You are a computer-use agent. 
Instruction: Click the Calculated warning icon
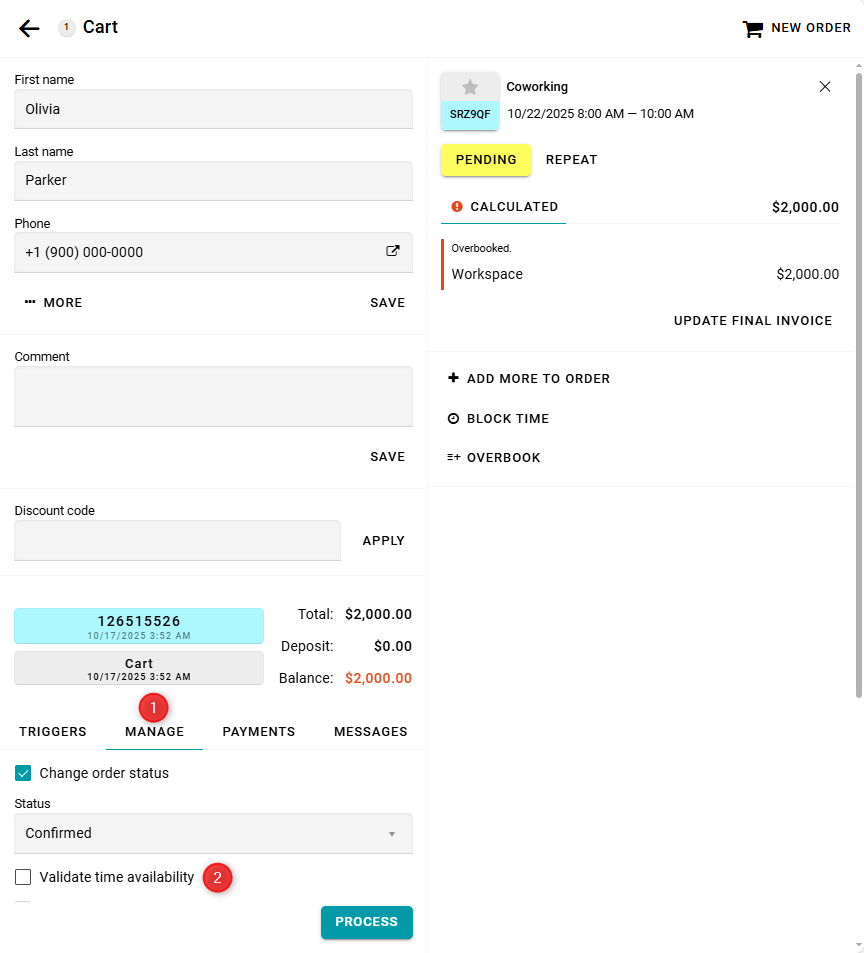click(457, 207)
